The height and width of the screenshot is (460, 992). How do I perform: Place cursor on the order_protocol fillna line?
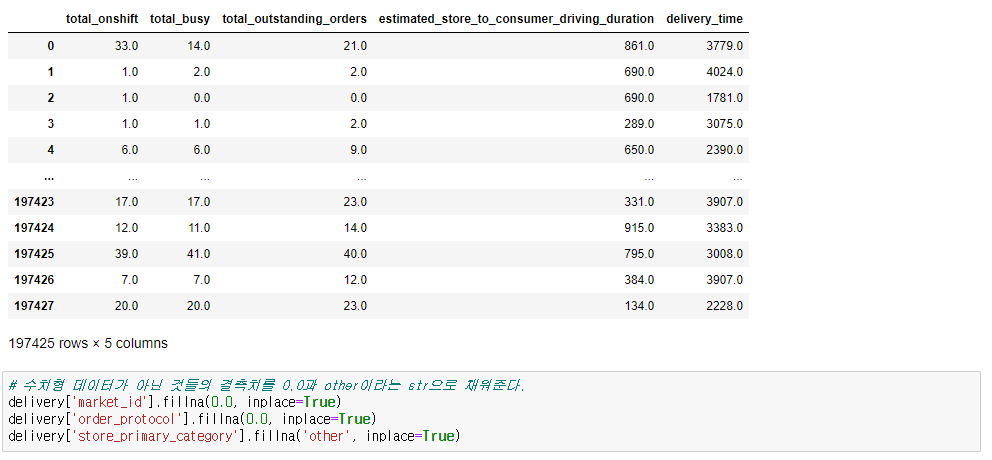click(192, 419)
